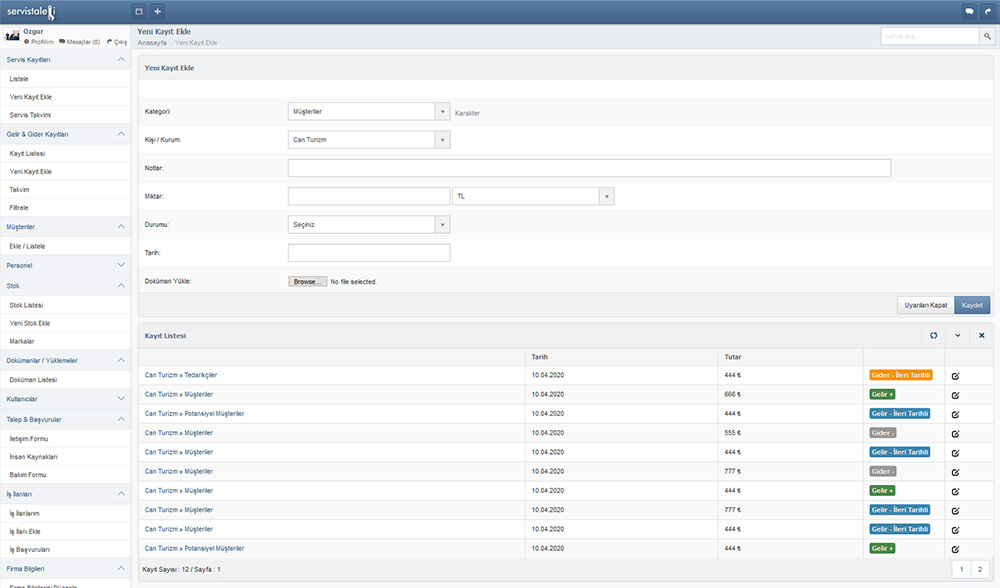The width and height of the screenshot is (1000, 588).
Task: Click the Notlar input field
Action: coord(589,168)
